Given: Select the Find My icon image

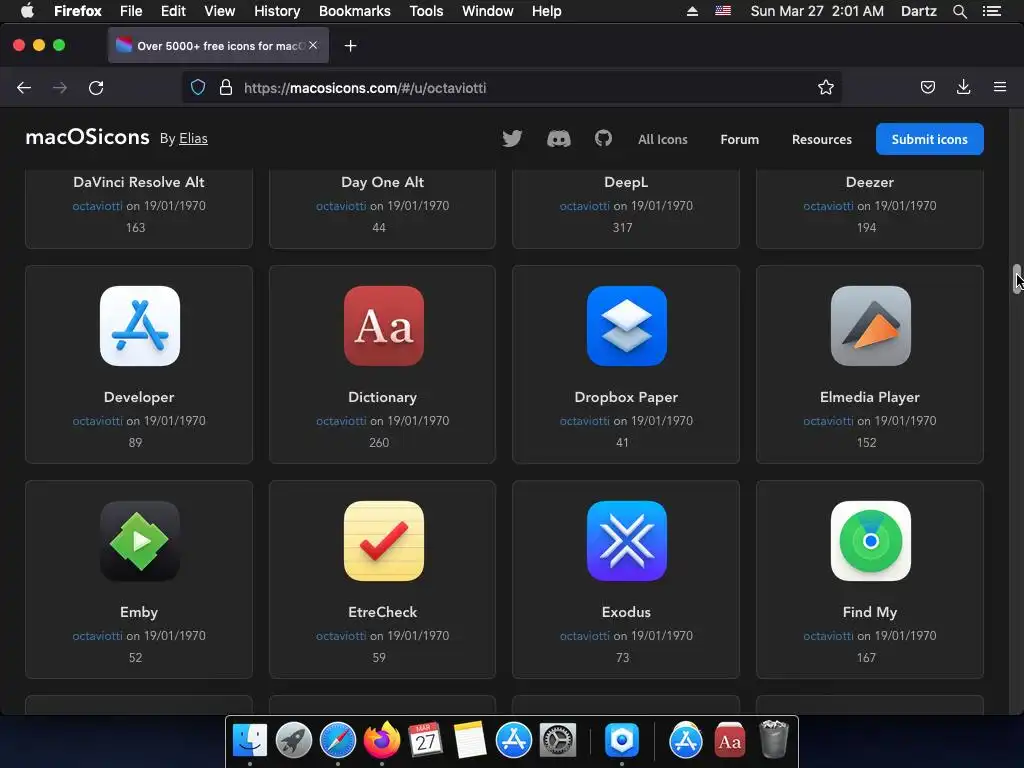Looking at the screenshot, I should pos(871,541).
